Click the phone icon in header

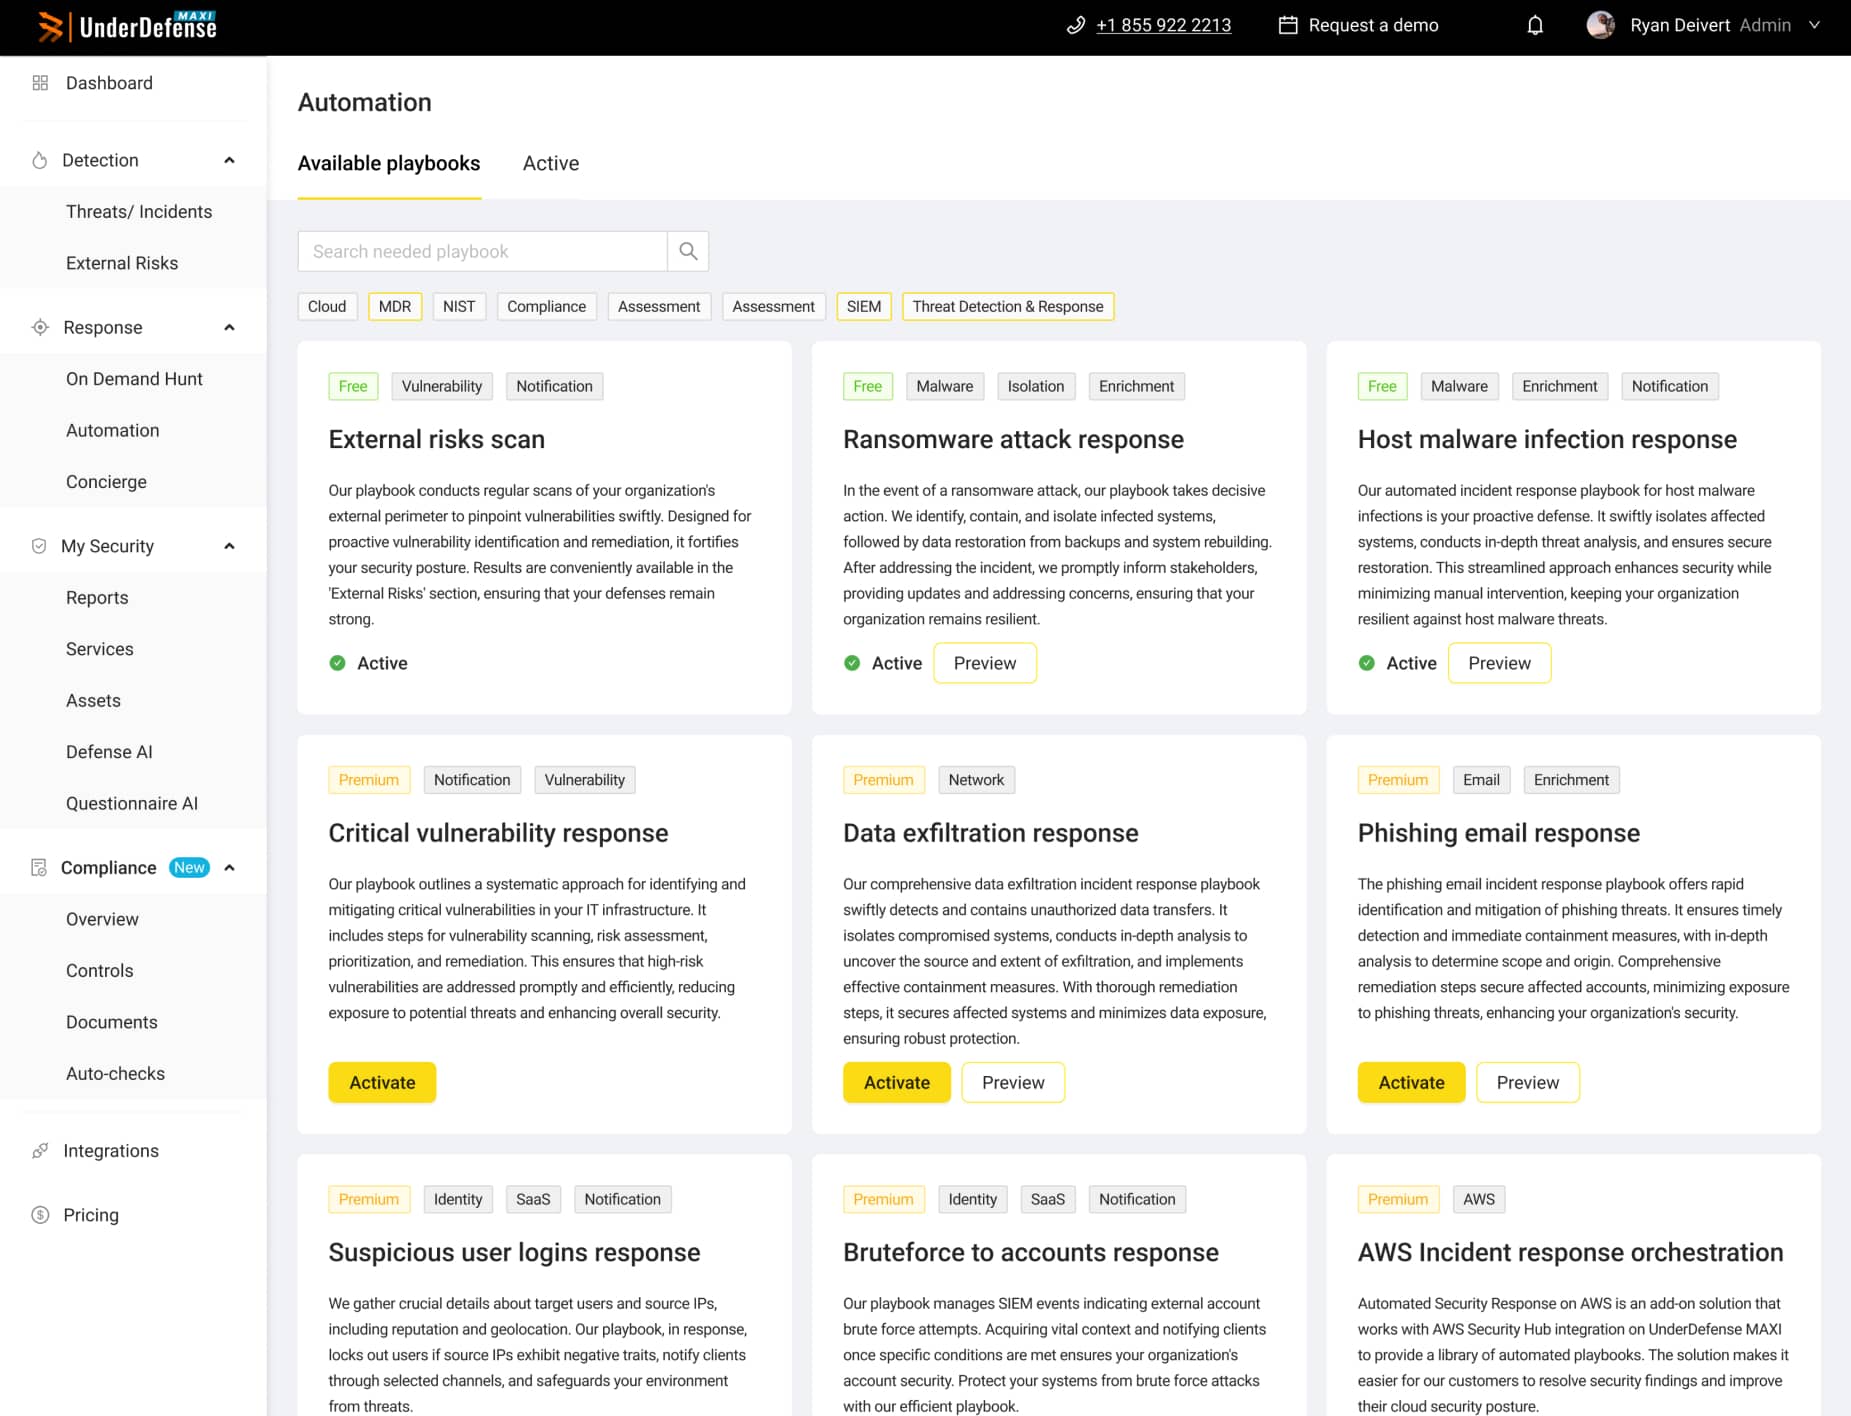(1076, 25)
